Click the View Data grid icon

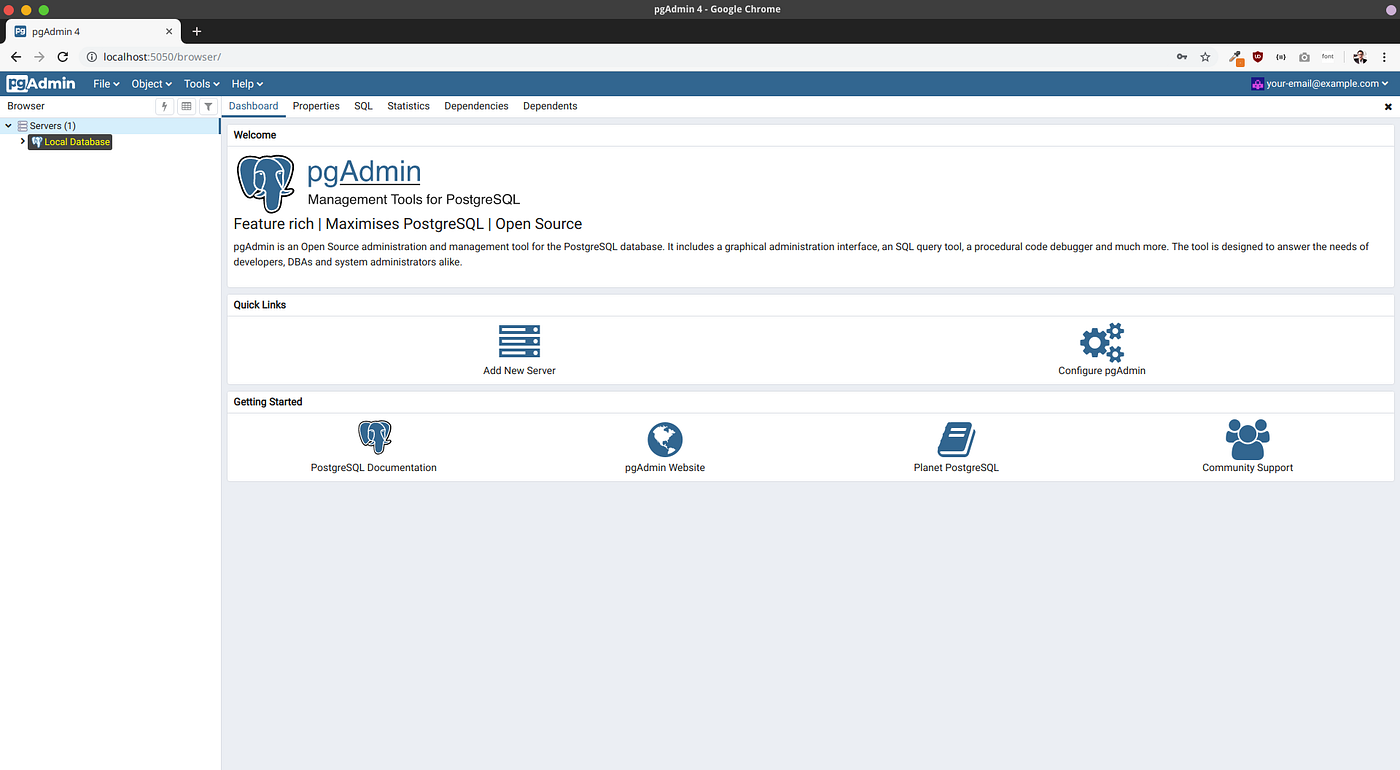(x=186, y=106)
